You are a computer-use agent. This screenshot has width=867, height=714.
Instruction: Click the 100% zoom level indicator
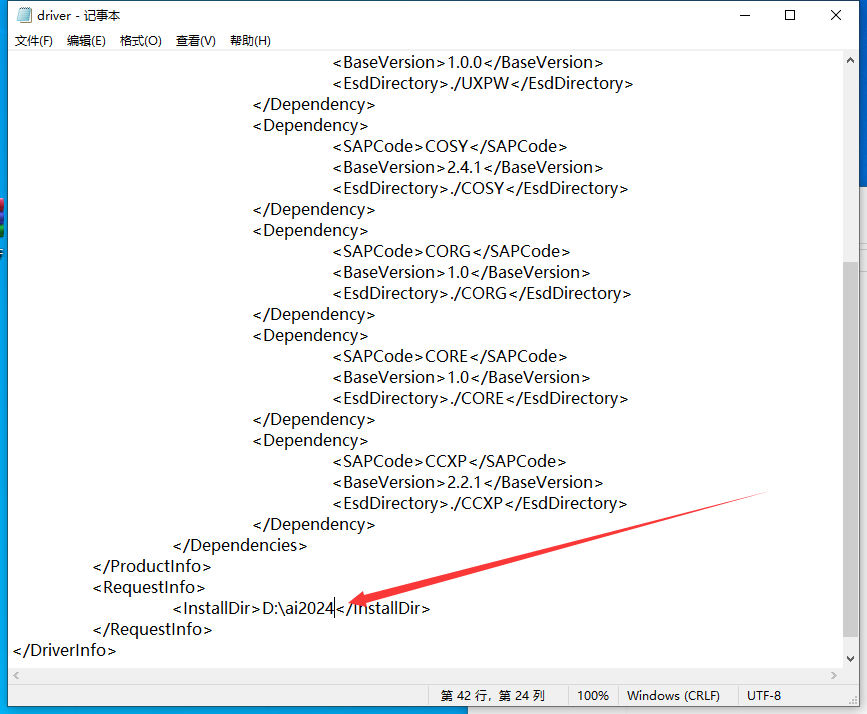[x=593, y=695]
